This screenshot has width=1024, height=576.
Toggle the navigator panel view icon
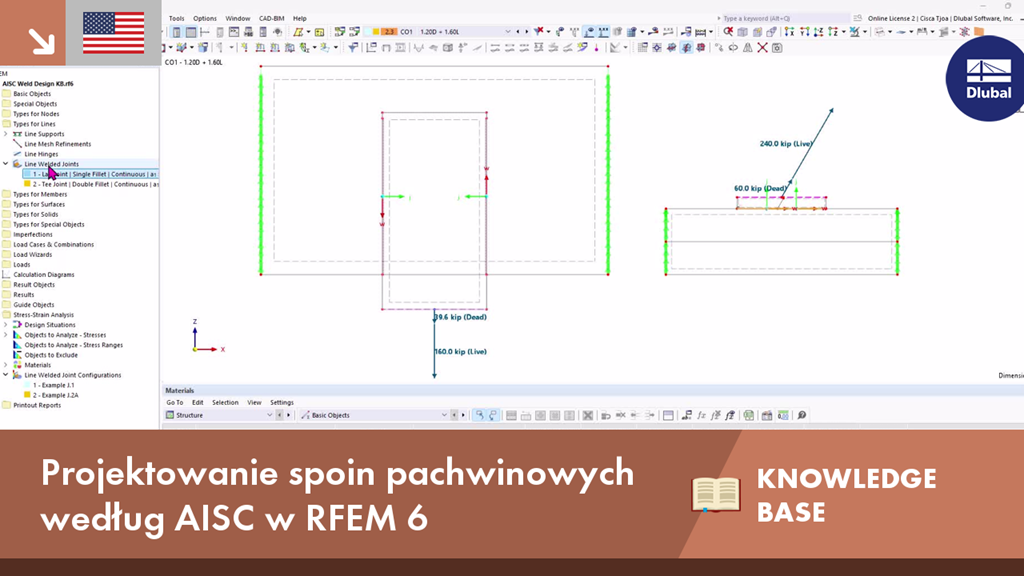176,32
